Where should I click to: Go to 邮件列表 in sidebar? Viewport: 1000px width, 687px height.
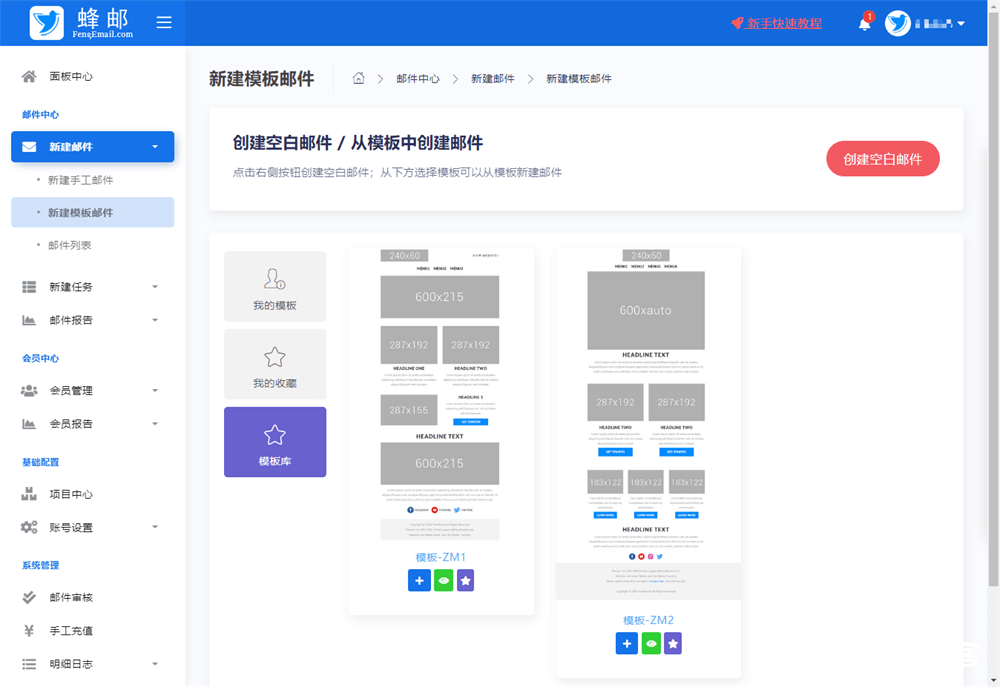(x=69, y=245)
